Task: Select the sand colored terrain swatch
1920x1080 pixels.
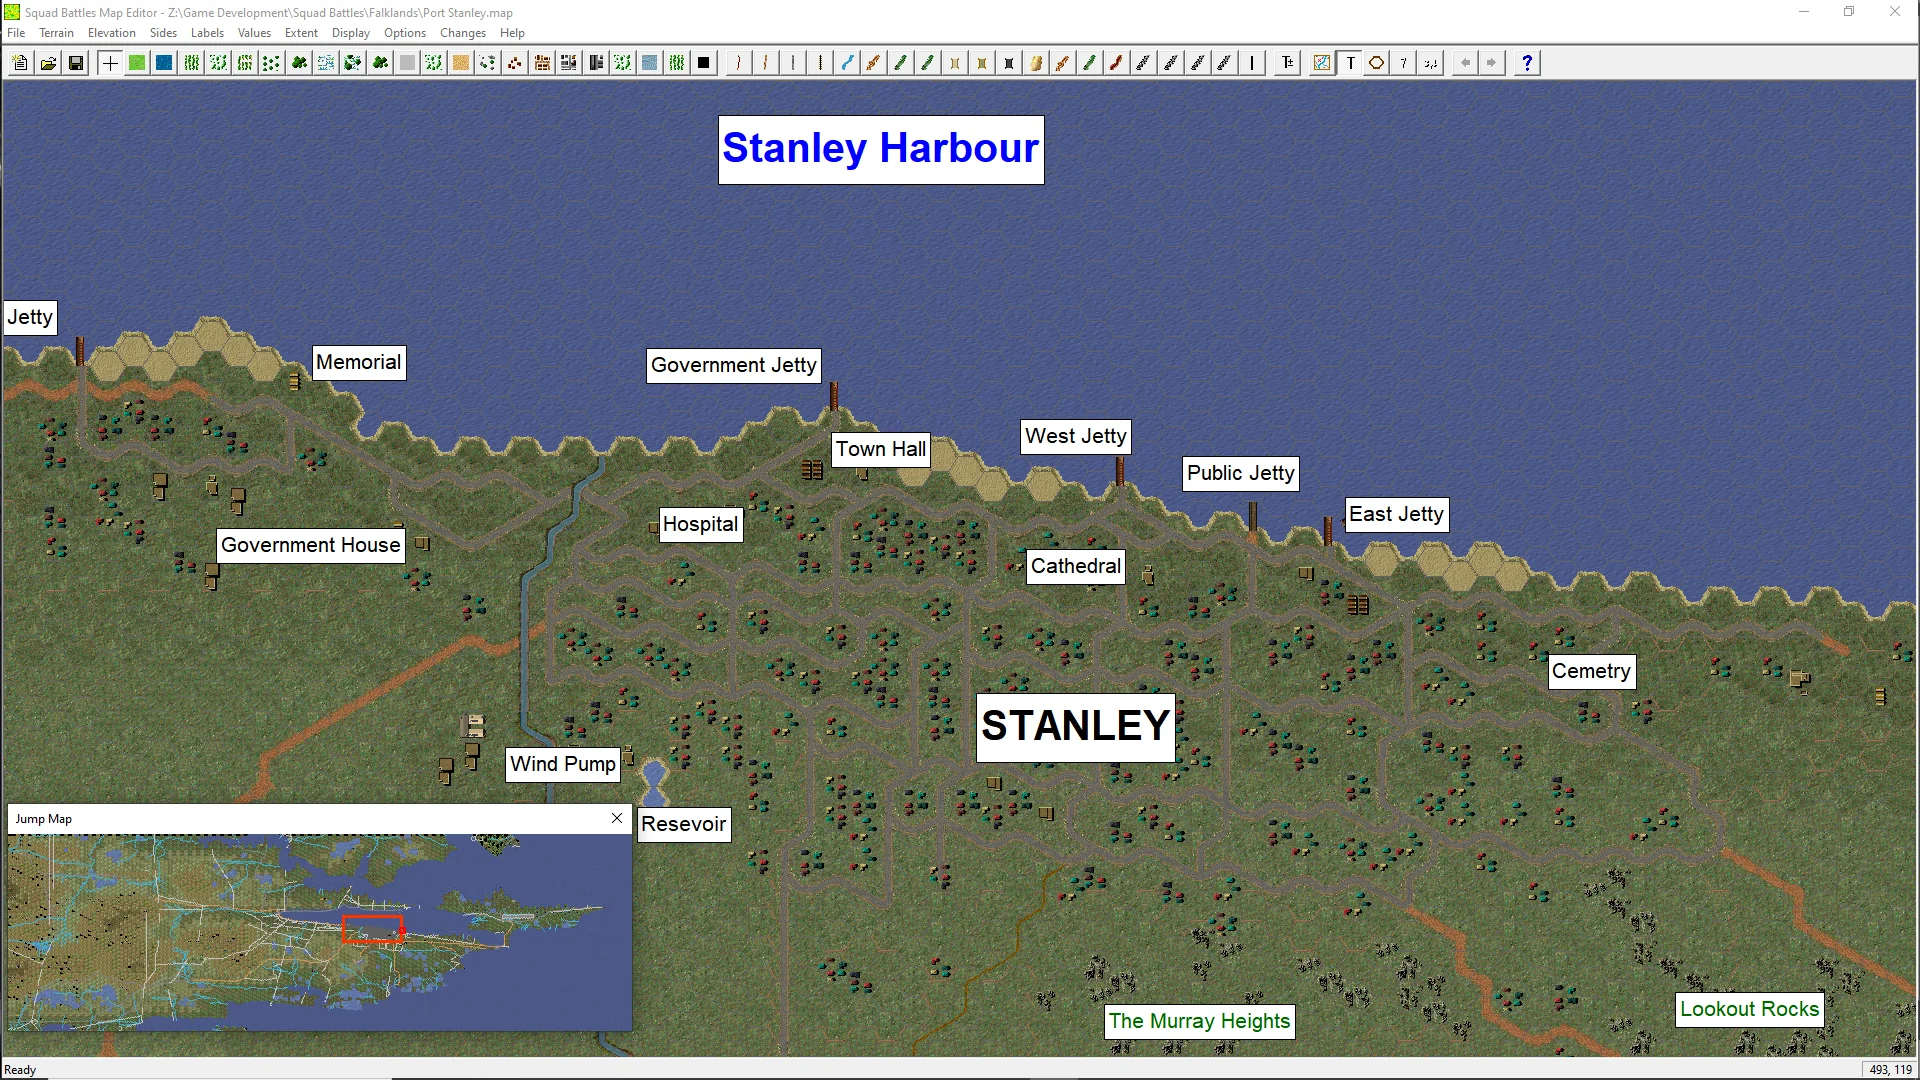Action: coord(460,63)
